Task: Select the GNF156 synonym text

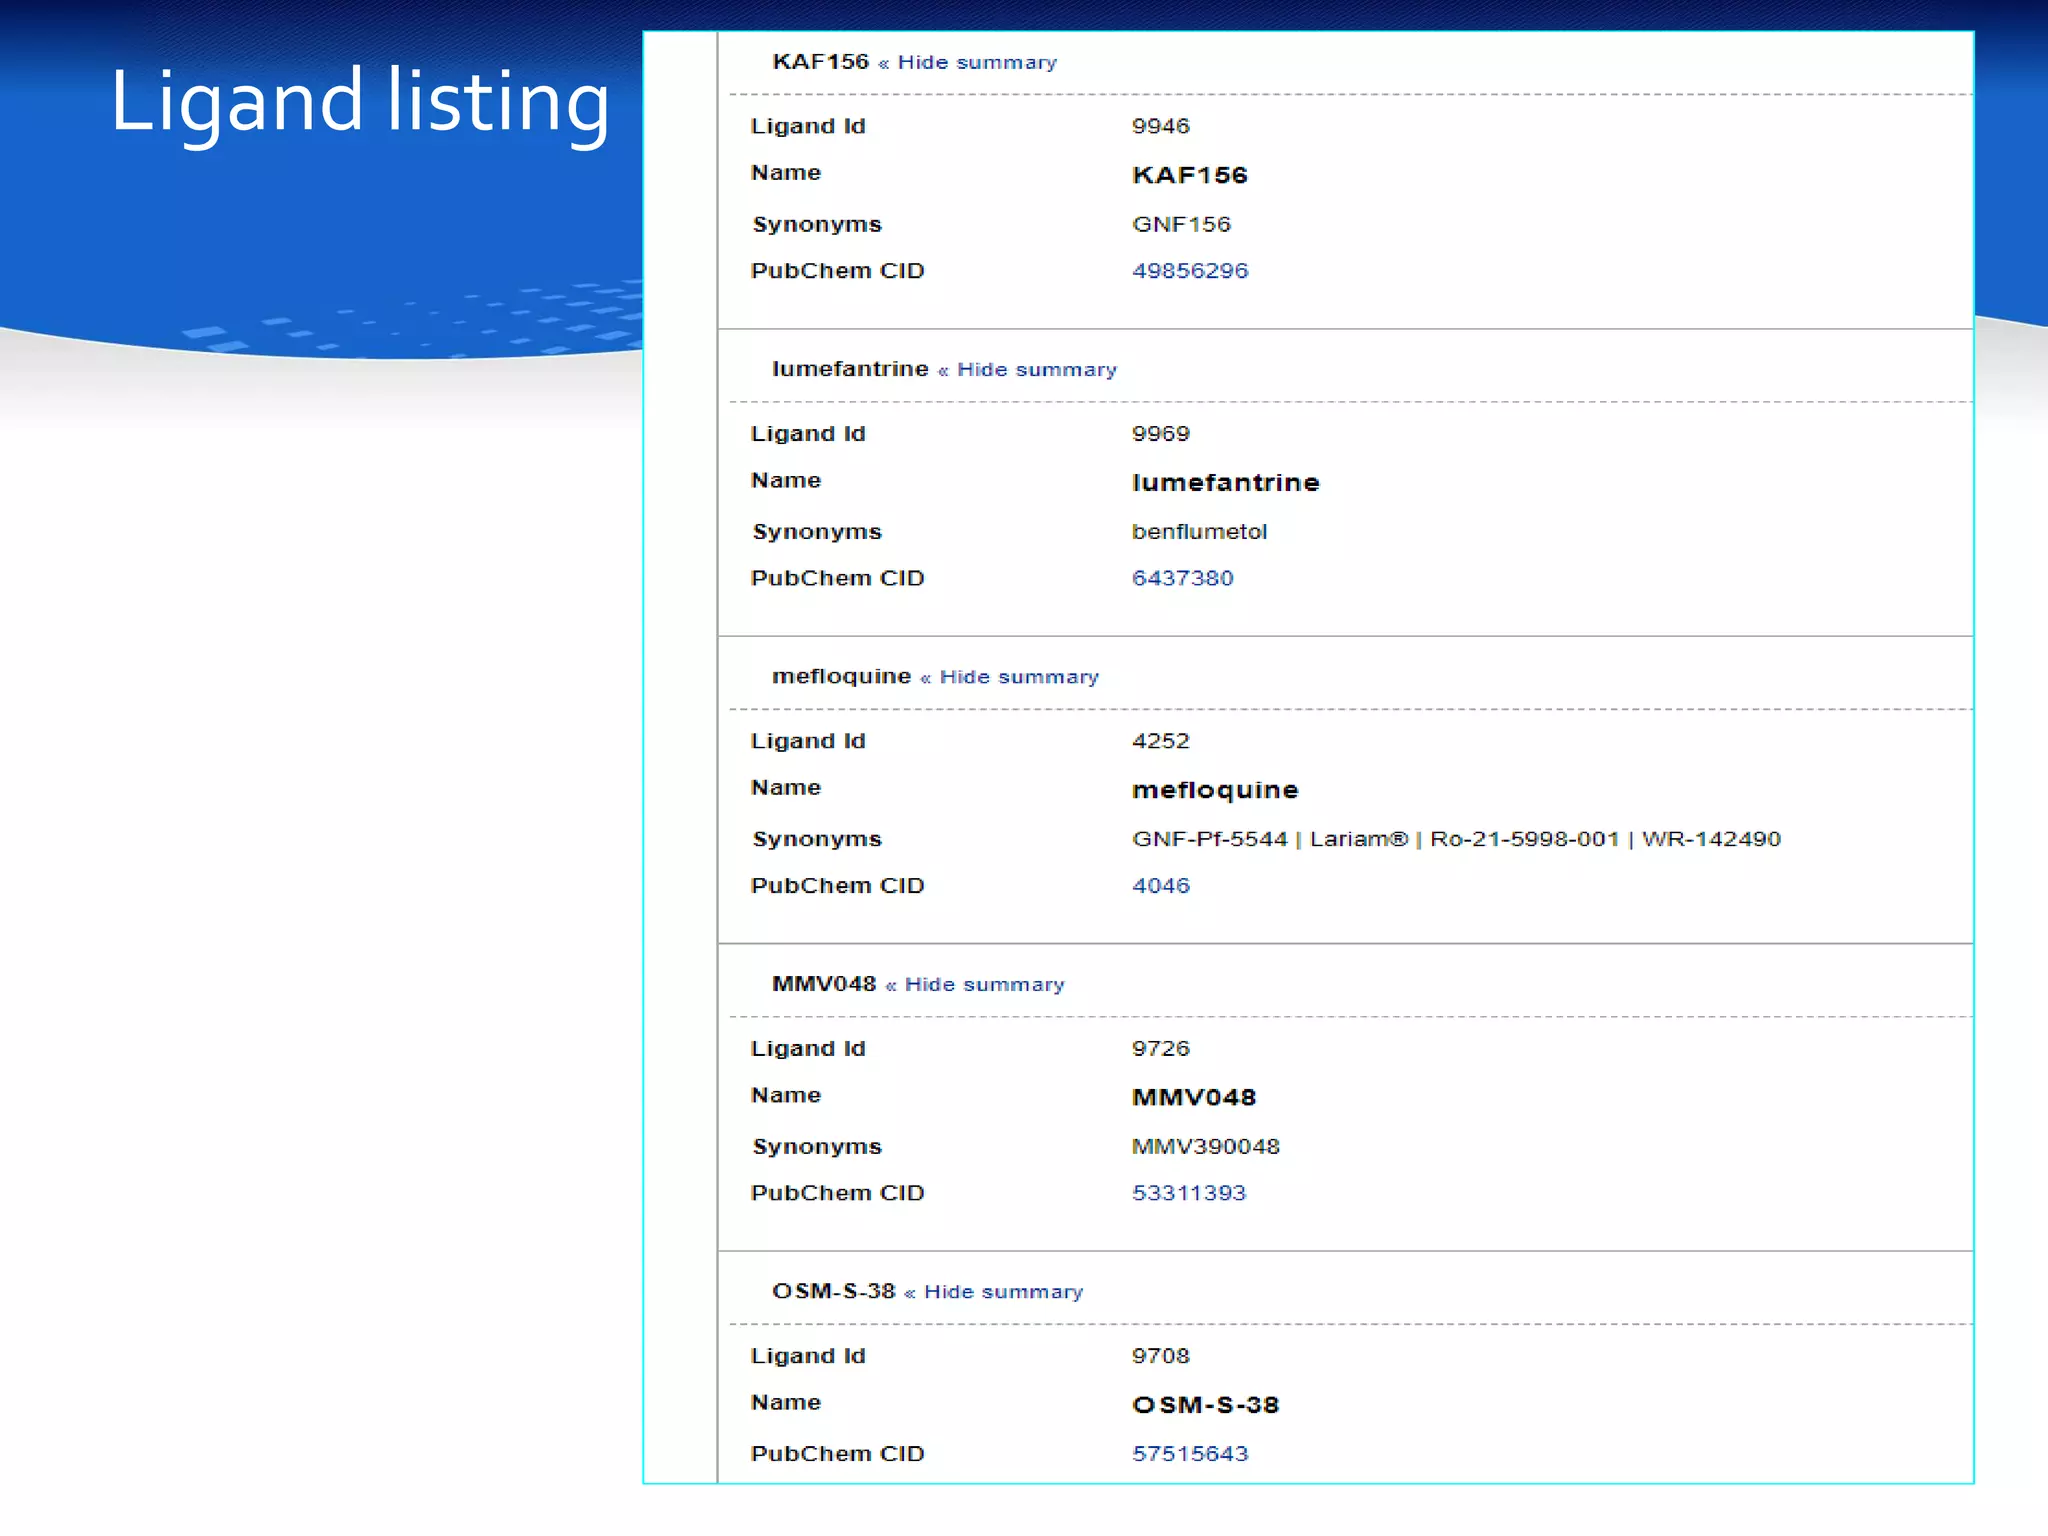Action: pos(1180,225)
